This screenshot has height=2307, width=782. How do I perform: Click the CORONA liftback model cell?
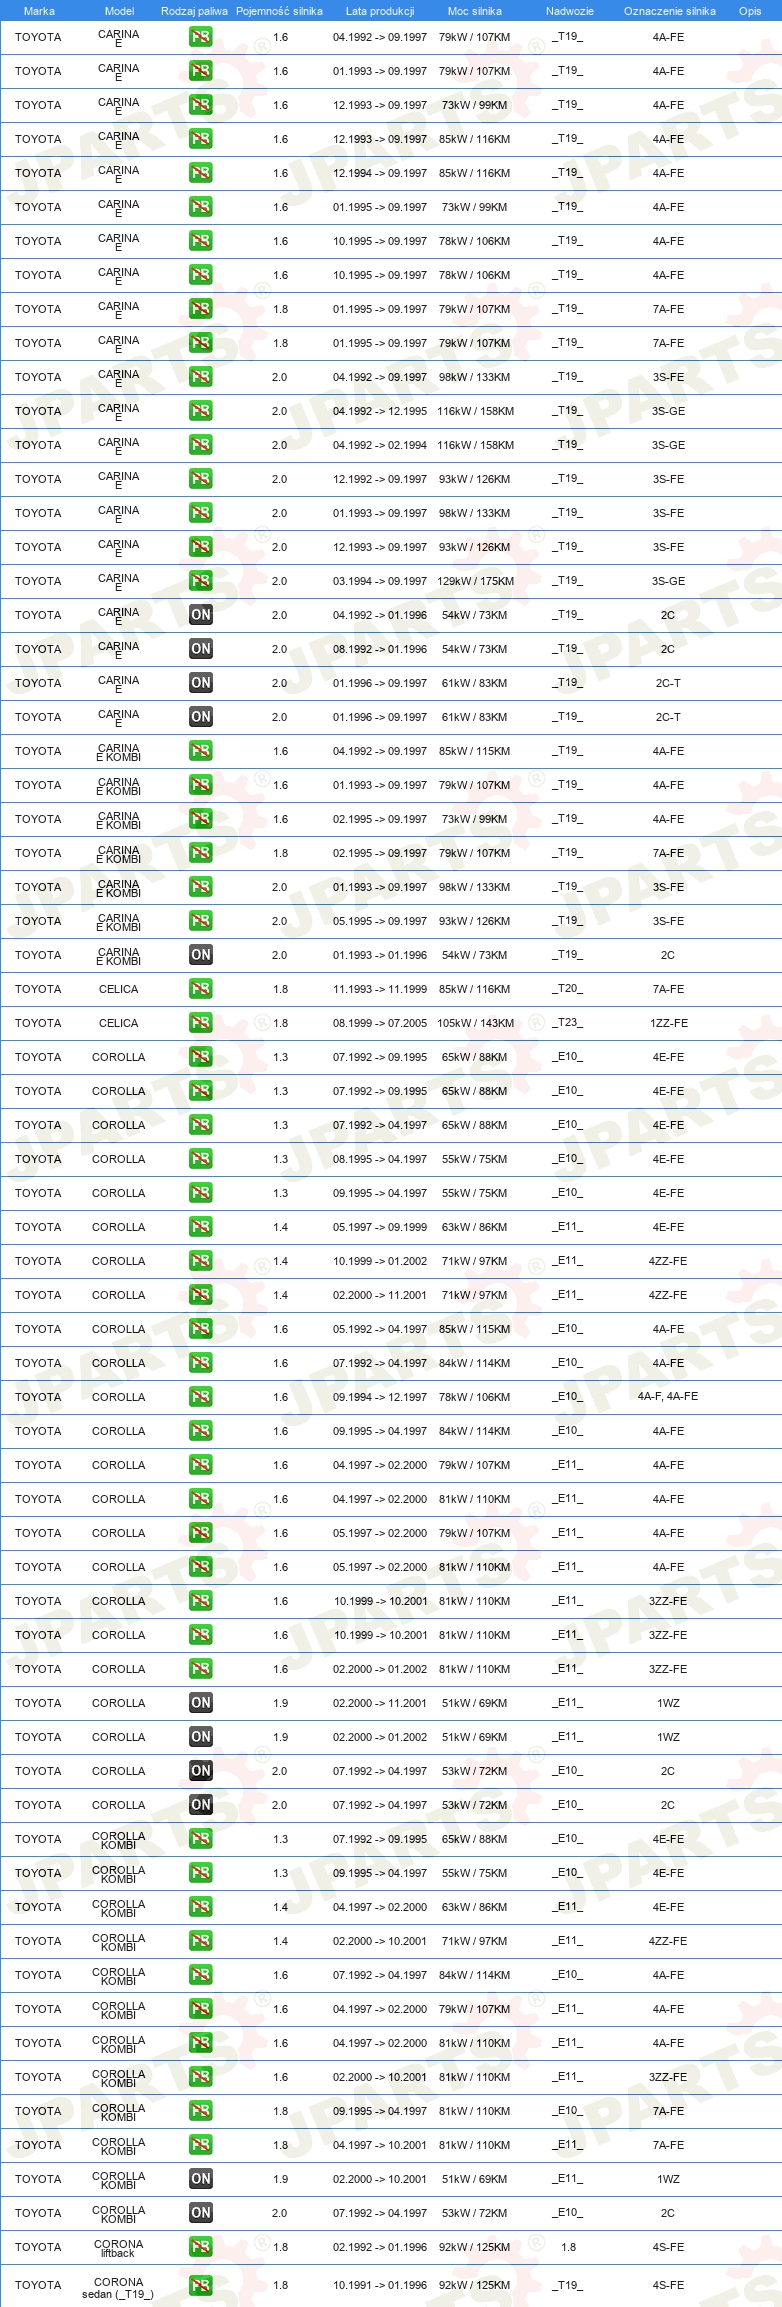click(118, 2248)
